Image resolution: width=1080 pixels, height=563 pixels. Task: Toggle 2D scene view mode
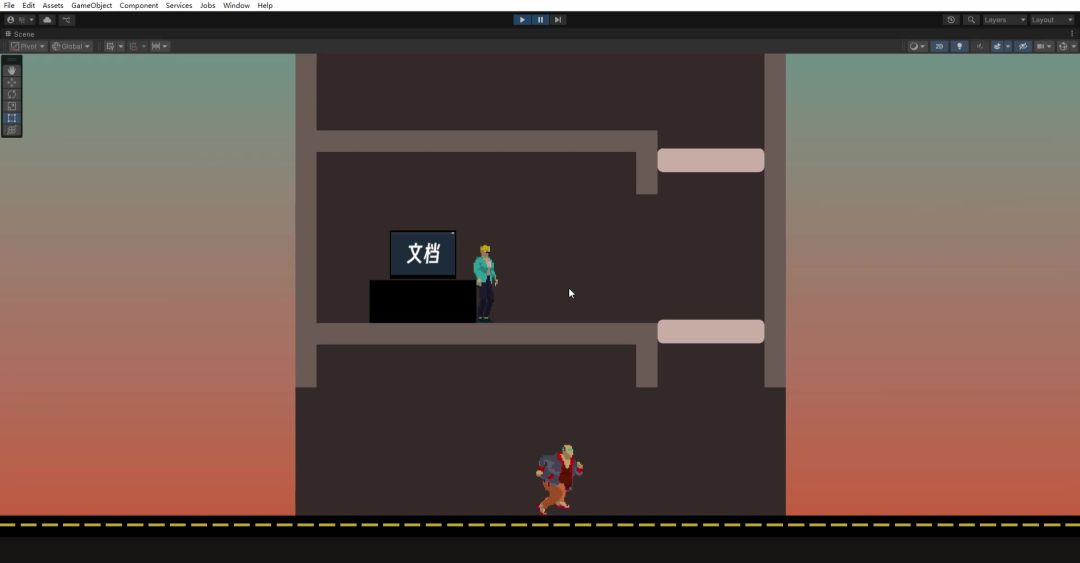[x=939, y=46]
